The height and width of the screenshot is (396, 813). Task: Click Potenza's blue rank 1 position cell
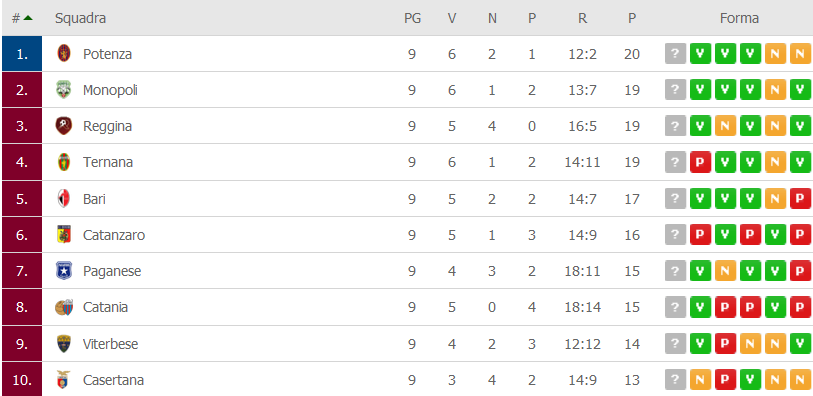pos(22,53)
